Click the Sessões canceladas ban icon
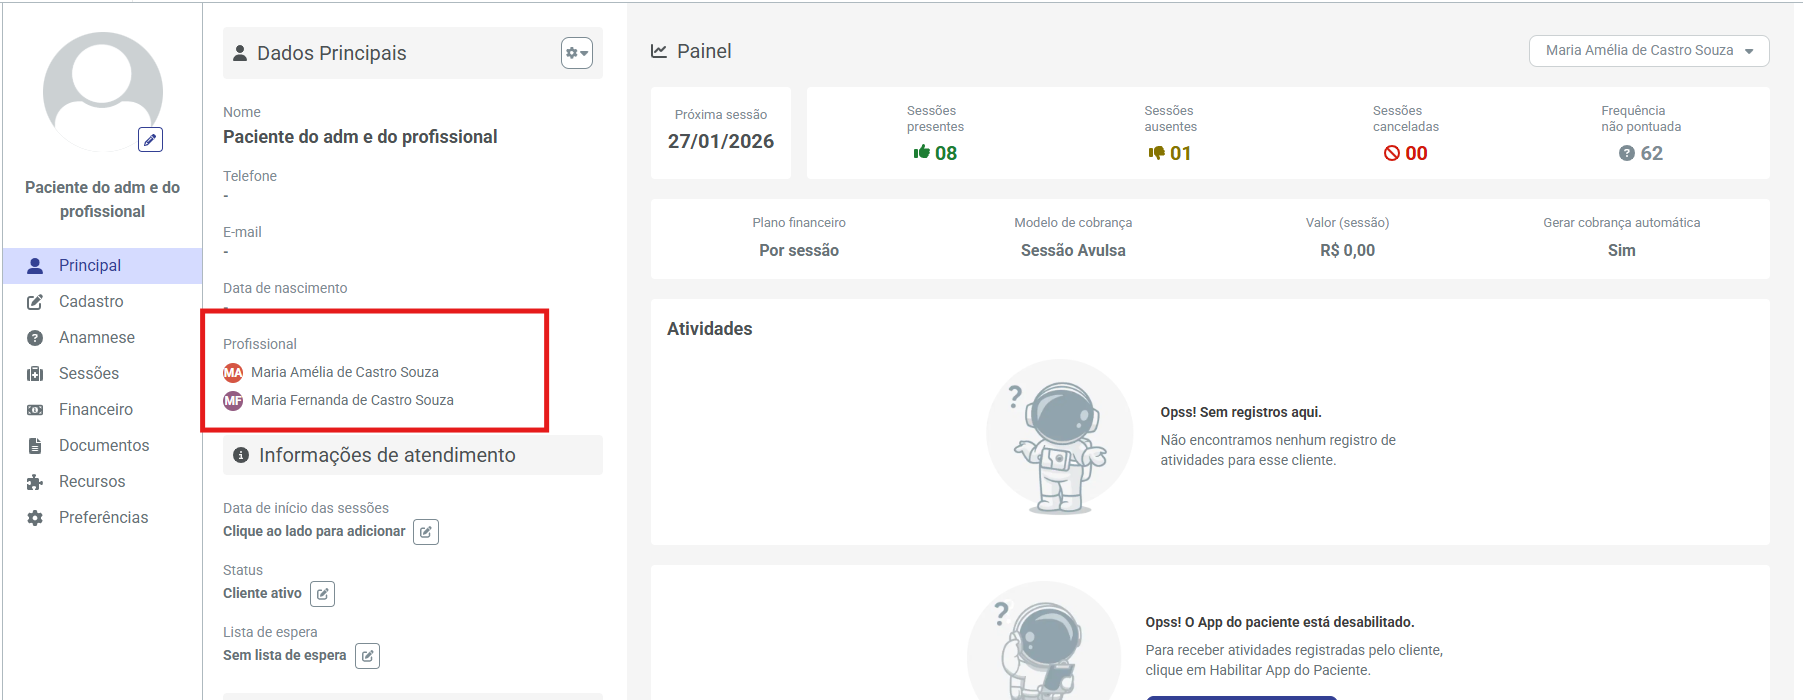The width and height of the screenshot is (1803, 700). 1391,153
